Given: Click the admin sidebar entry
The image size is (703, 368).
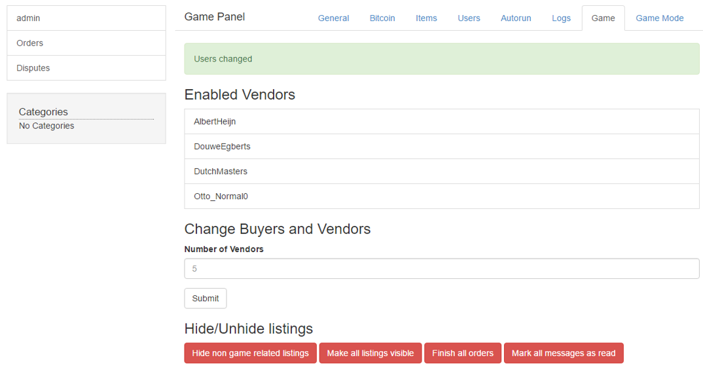Looking at the screenshot, I should (86, 18).
